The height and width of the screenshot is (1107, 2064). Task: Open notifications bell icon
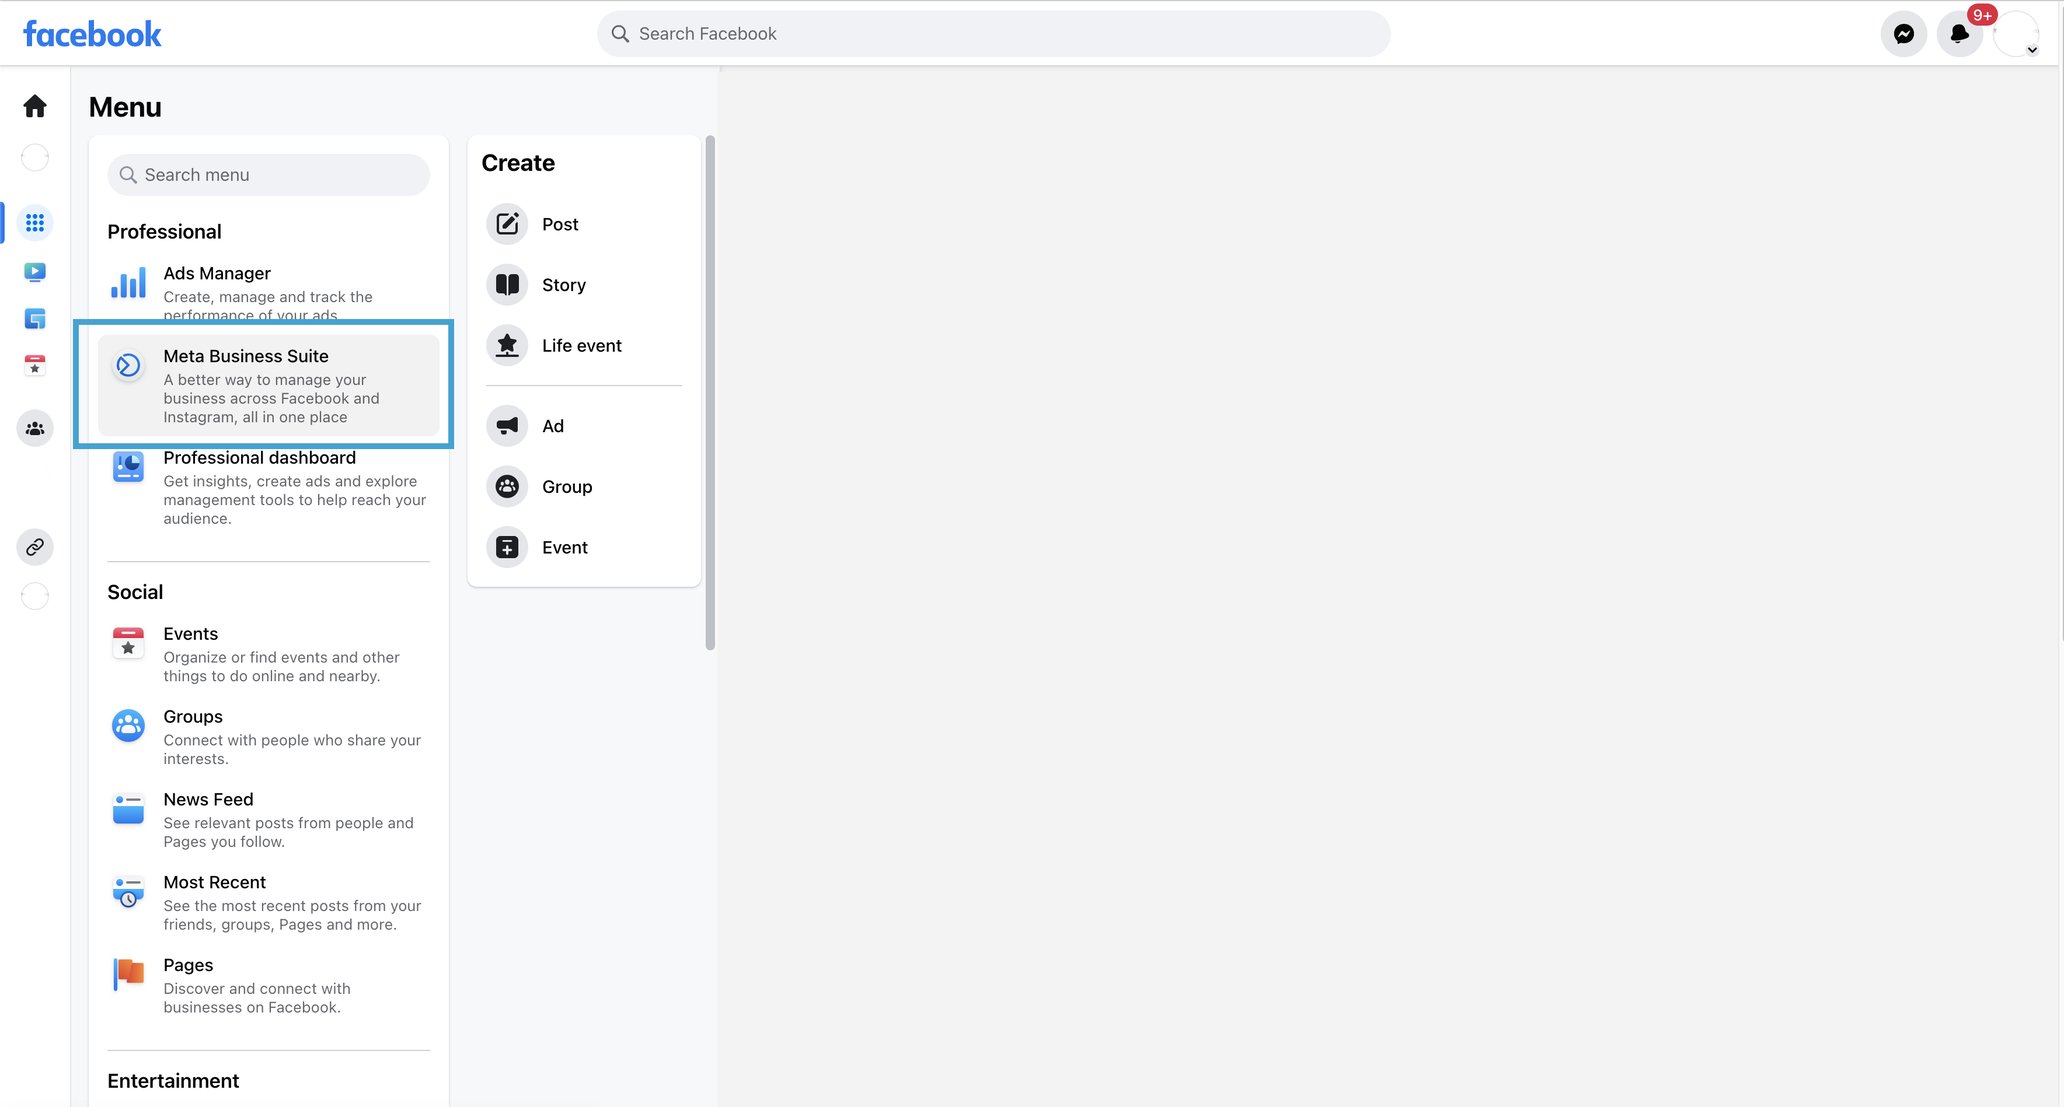[1959, 34]
